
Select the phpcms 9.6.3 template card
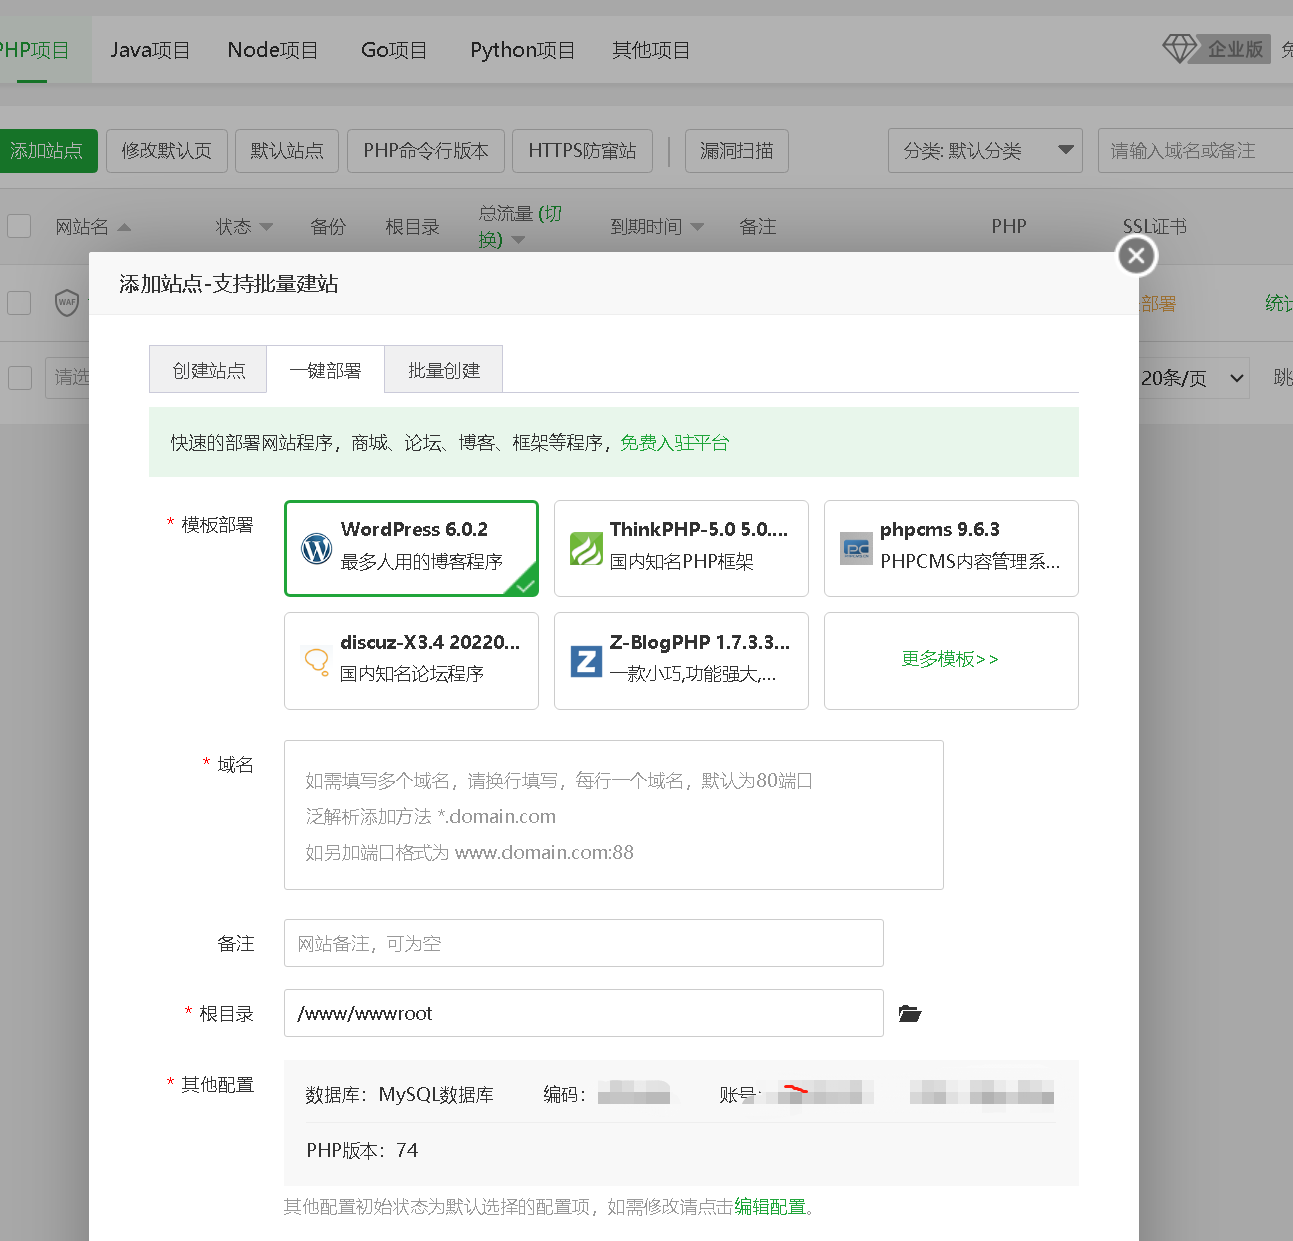(x=951, y=548)
